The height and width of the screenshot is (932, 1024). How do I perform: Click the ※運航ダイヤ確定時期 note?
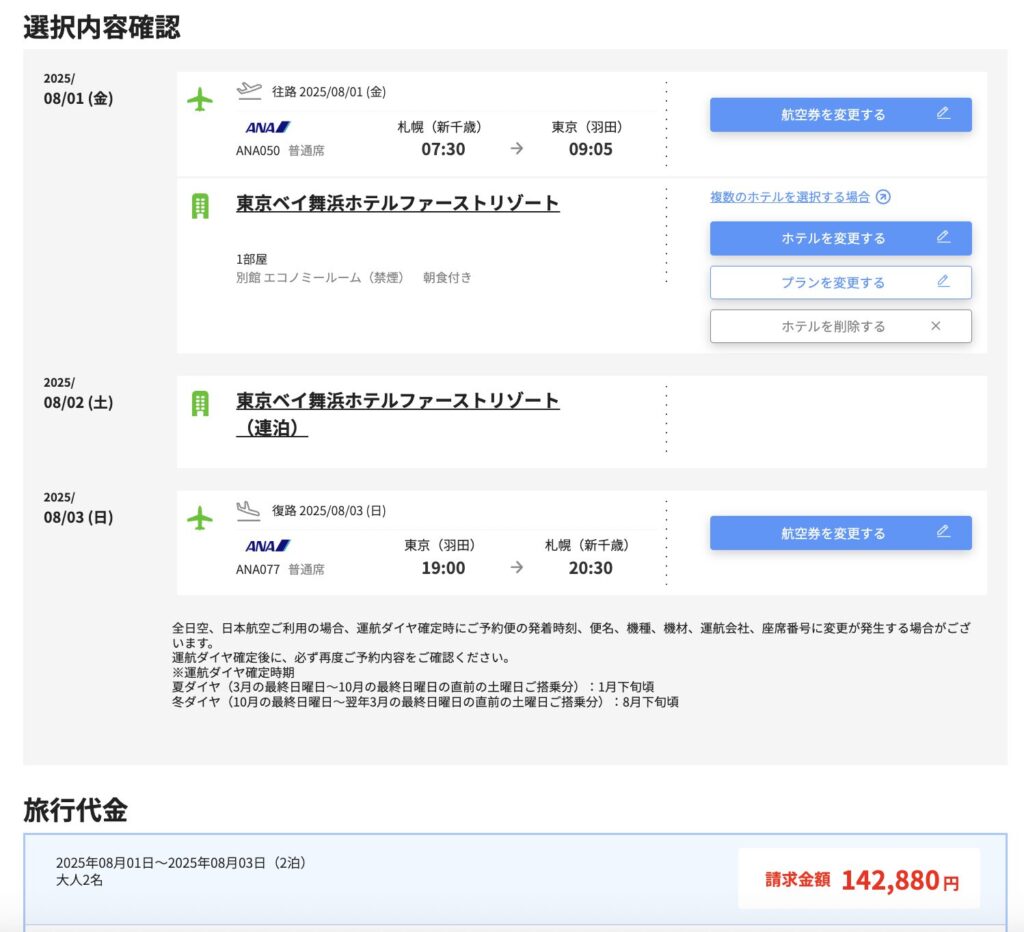point(233,672)
